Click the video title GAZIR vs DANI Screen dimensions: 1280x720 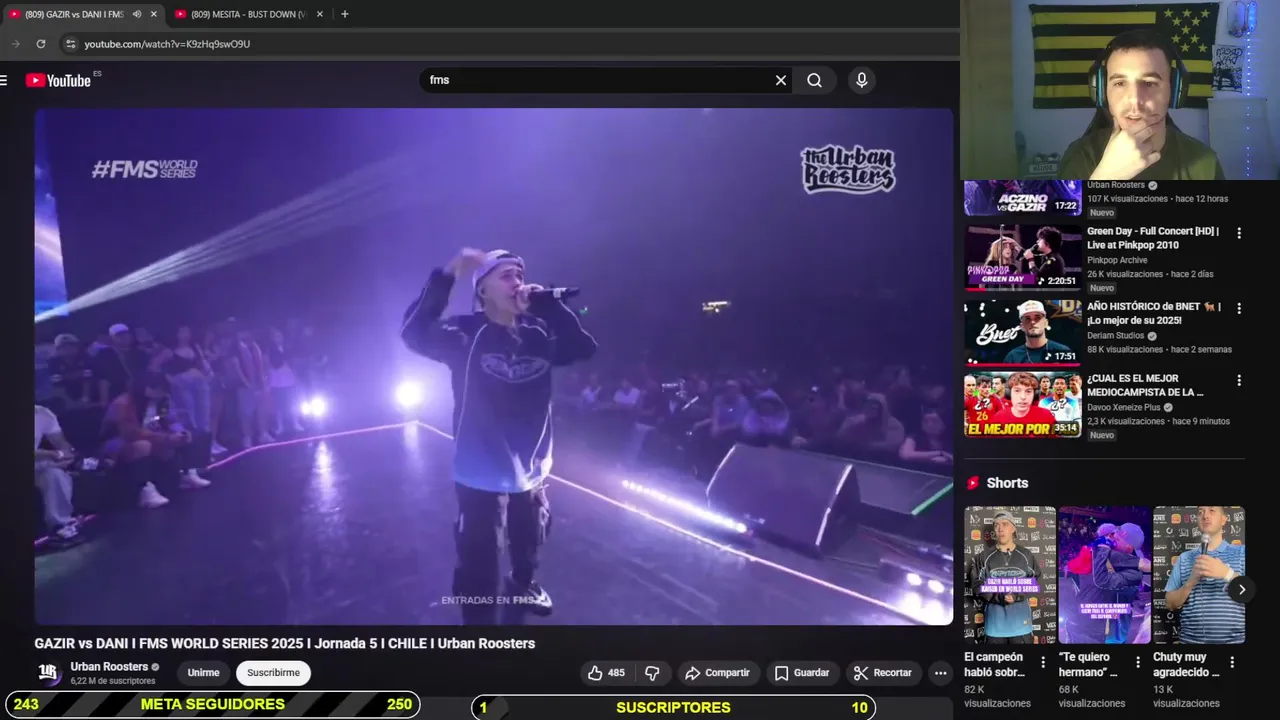click(x=285, y=643)
